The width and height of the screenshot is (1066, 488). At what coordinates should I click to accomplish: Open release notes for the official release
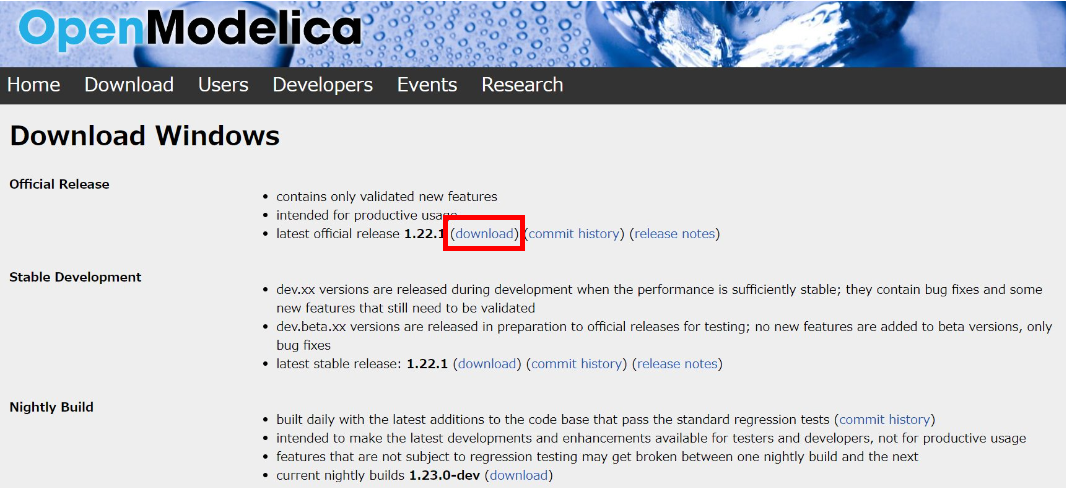click(x=675, y=234)
